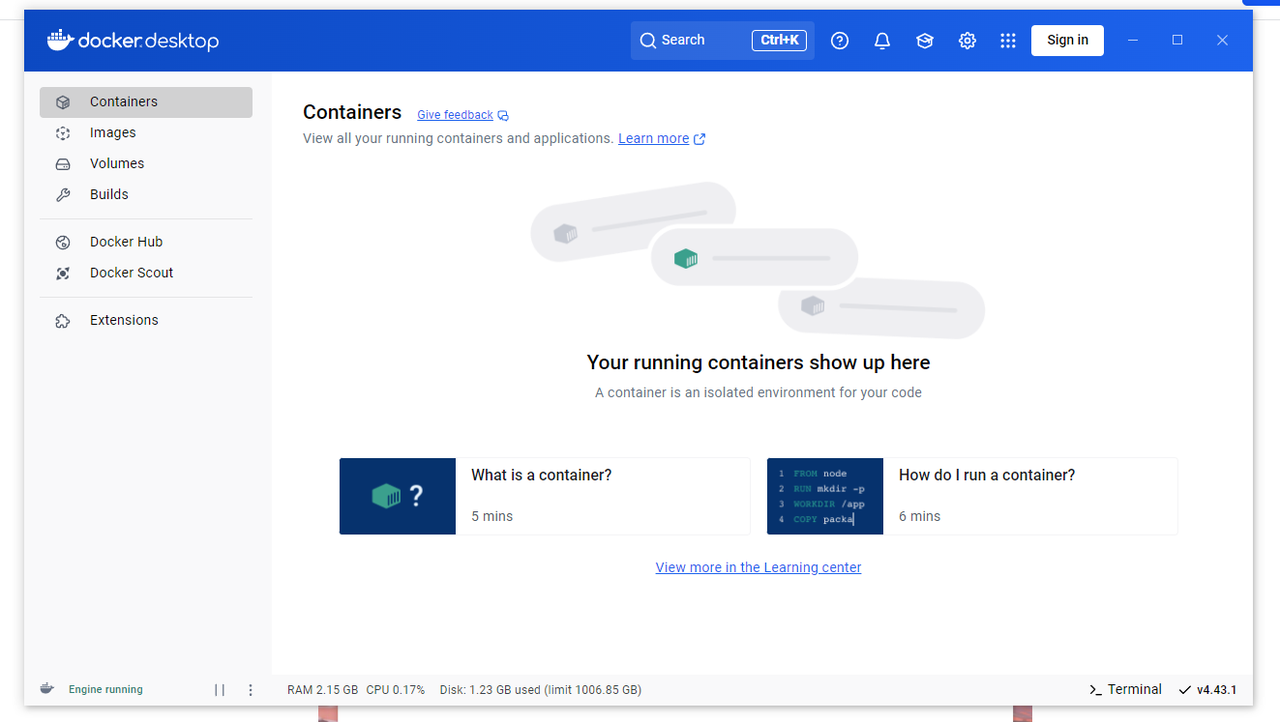Open the apps grid icon

pos(1008,41)
